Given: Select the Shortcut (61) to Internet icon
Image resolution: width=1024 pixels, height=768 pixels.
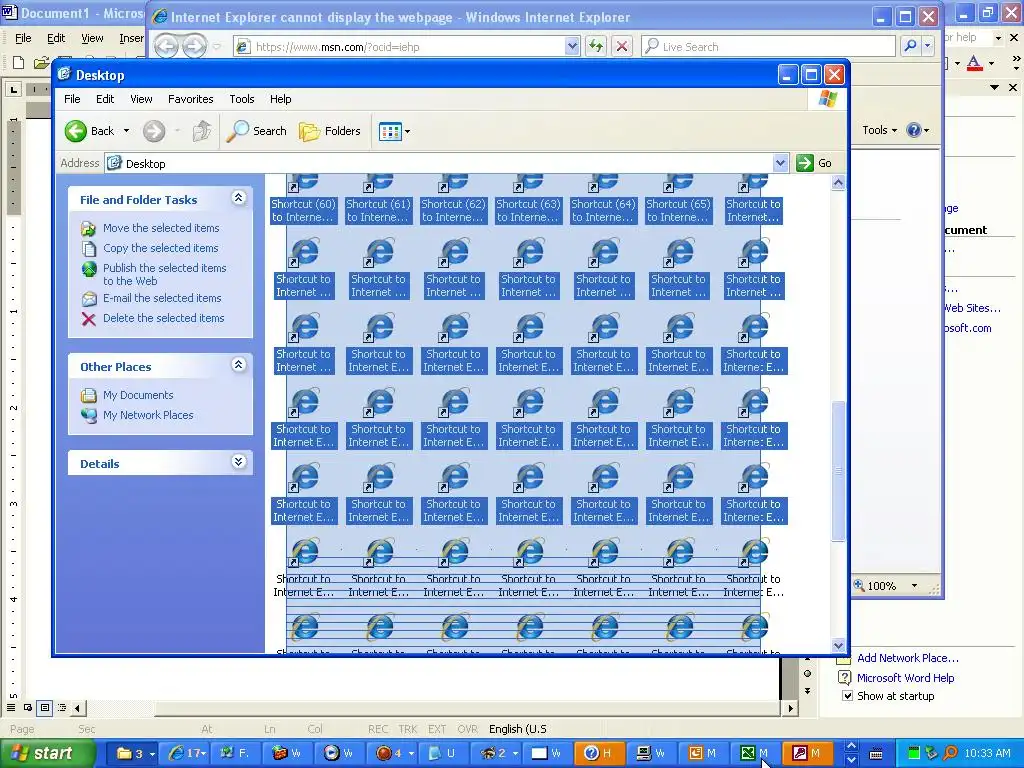Looking at the screenshot, I should tap(379, 199).
